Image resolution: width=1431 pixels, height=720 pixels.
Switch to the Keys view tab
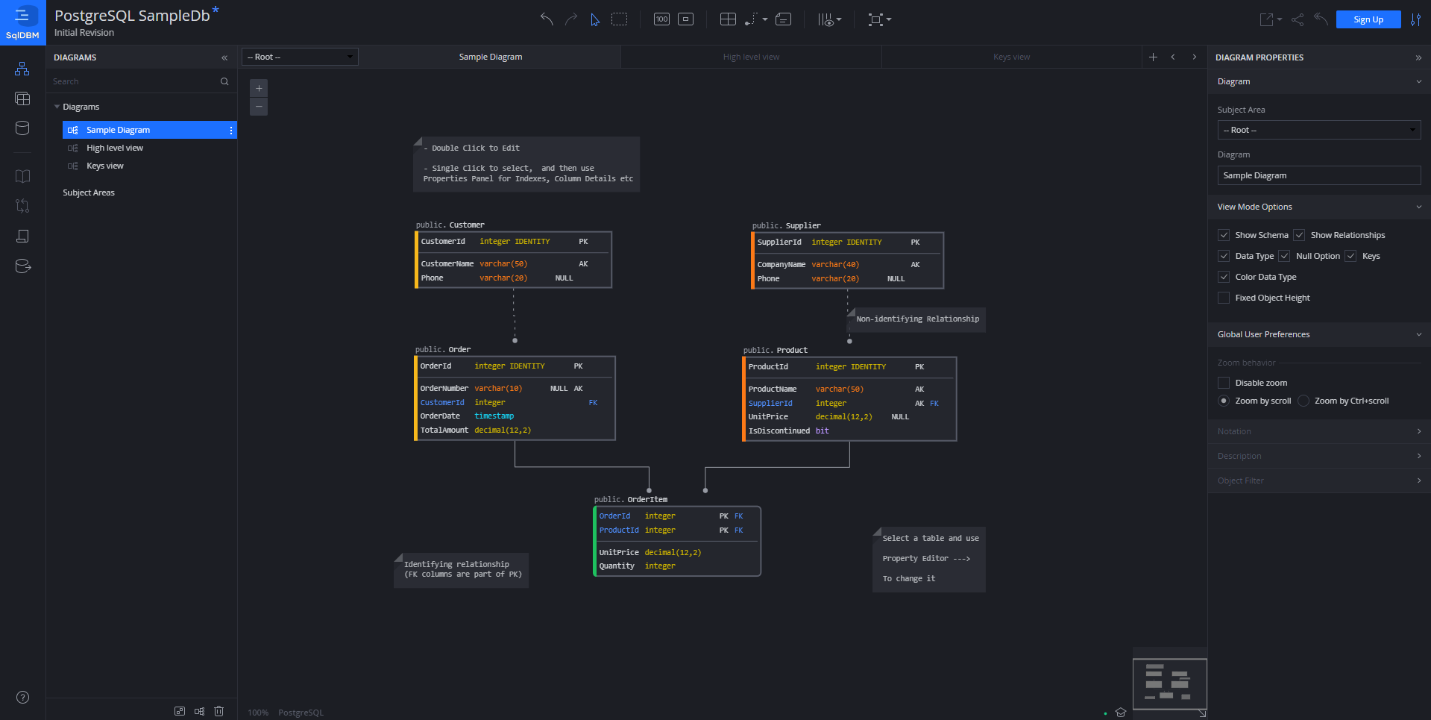pos(1011,57)
